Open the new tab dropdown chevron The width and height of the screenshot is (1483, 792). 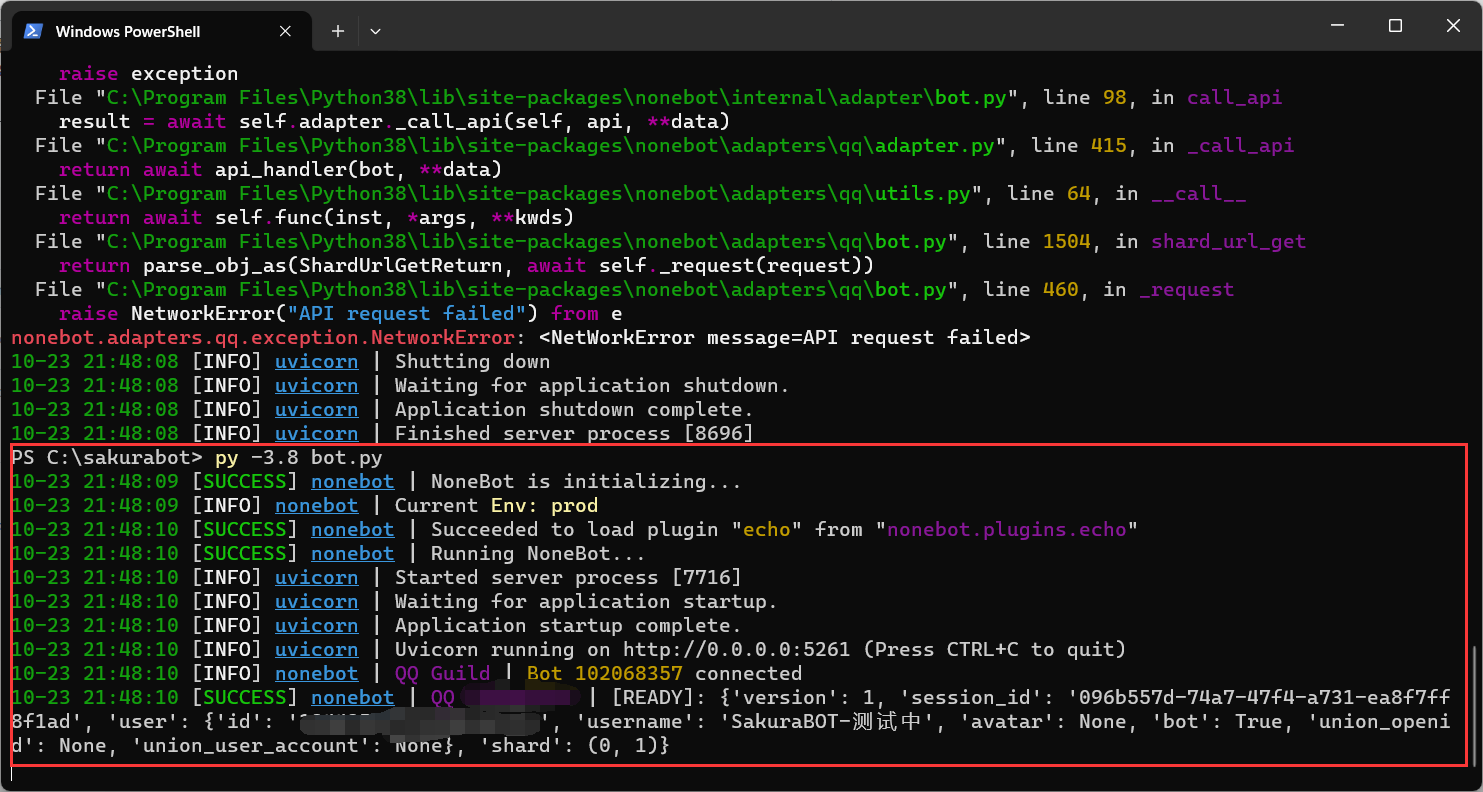pyautogui.click(x=375, y=31)
